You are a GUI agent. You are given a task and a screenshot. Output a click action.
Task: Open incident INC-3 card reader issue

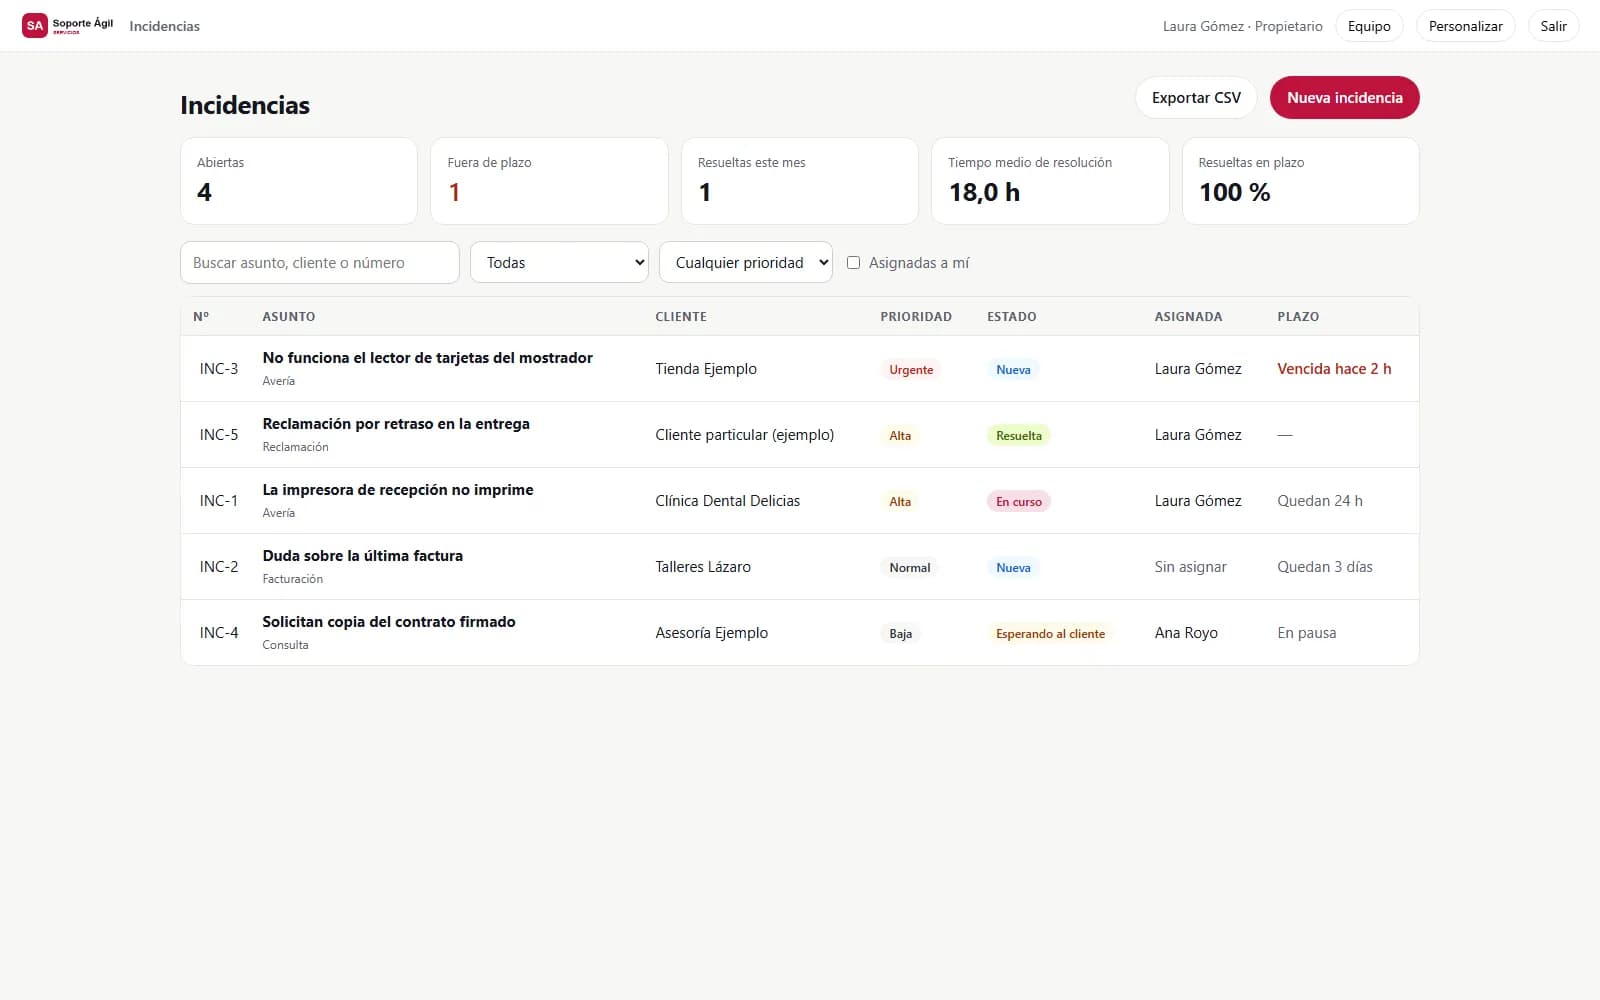pos(427,358)
